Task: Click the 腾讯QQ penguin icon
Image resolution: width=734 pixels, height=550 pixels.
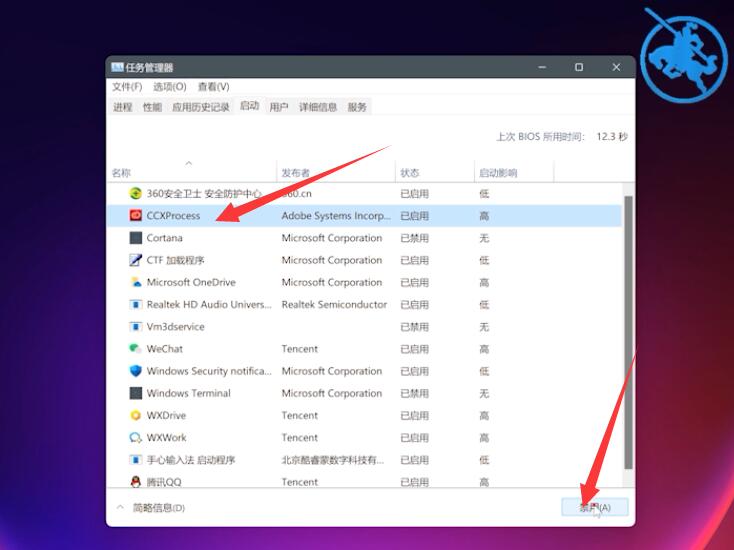Action: [x=135, y=481]
